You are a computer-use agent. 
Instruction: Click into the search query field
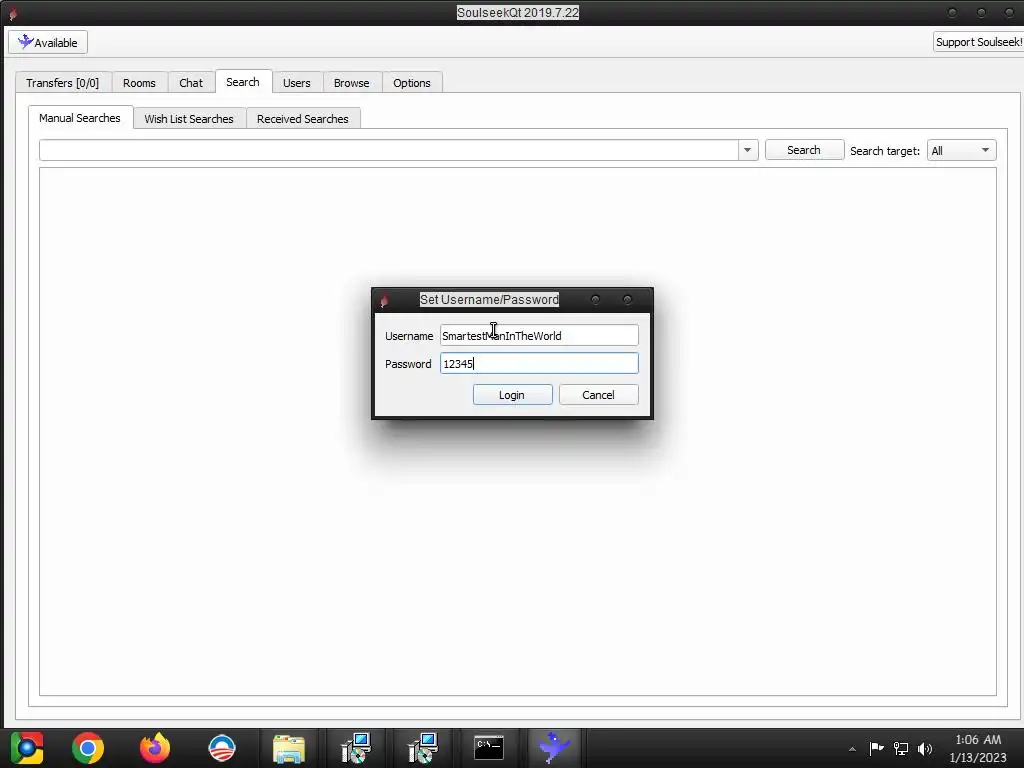(389, 150)
